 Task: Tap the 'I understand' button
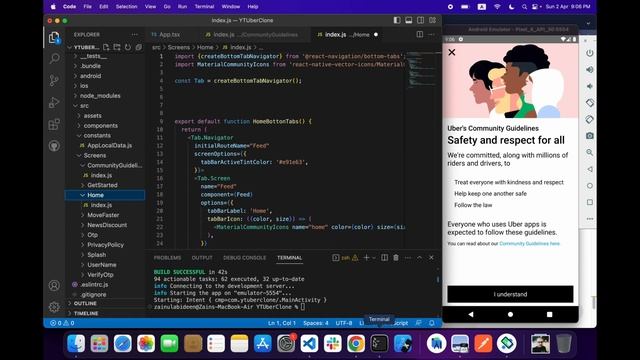510,294
